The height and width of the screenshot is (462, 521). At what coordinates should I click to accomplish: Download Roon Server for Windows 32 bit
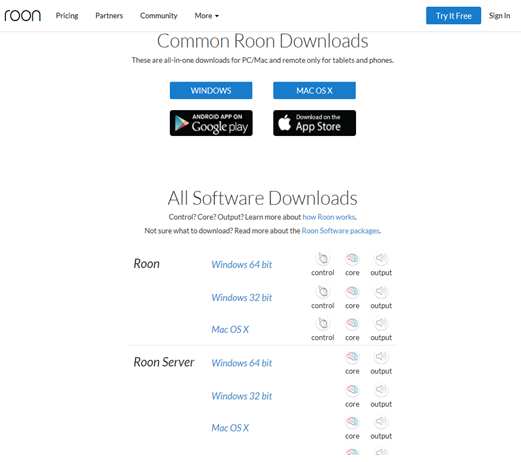pos(242,396)
